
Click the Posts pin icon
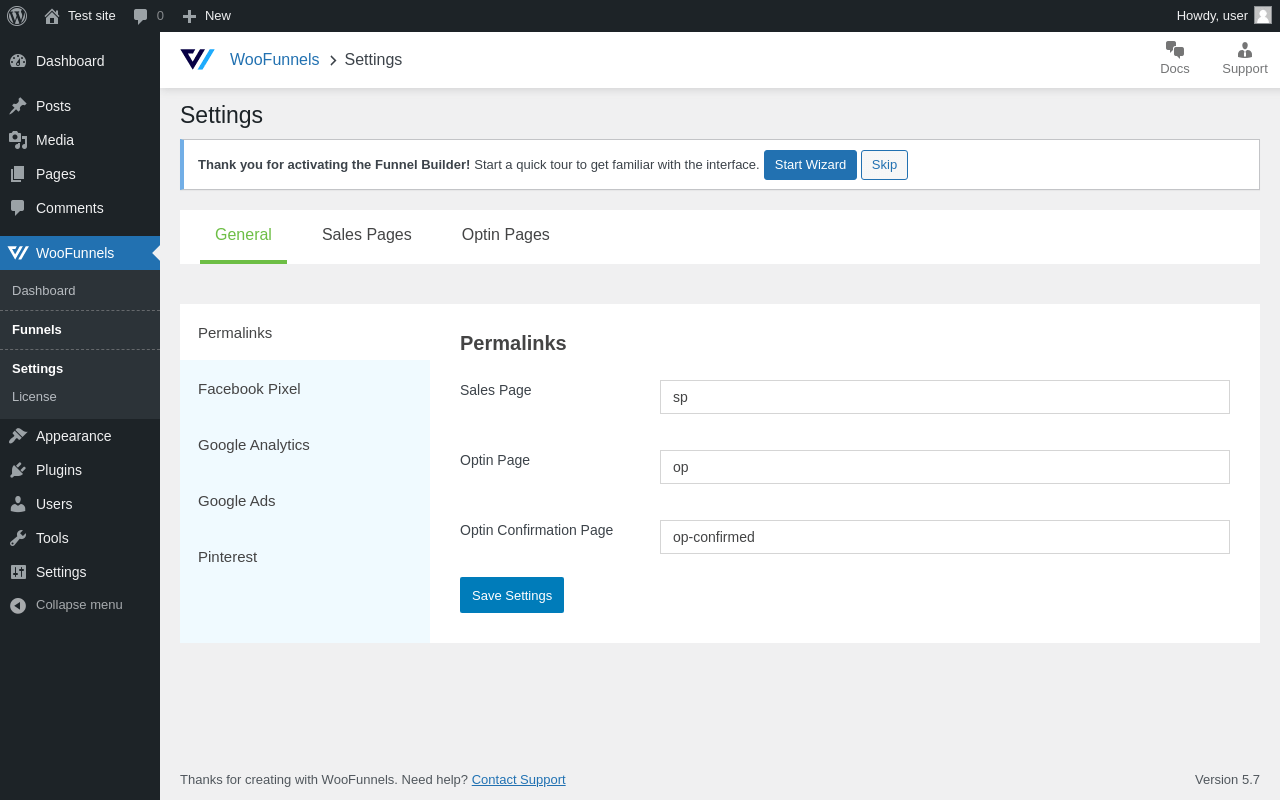click(x=18, y=106)
